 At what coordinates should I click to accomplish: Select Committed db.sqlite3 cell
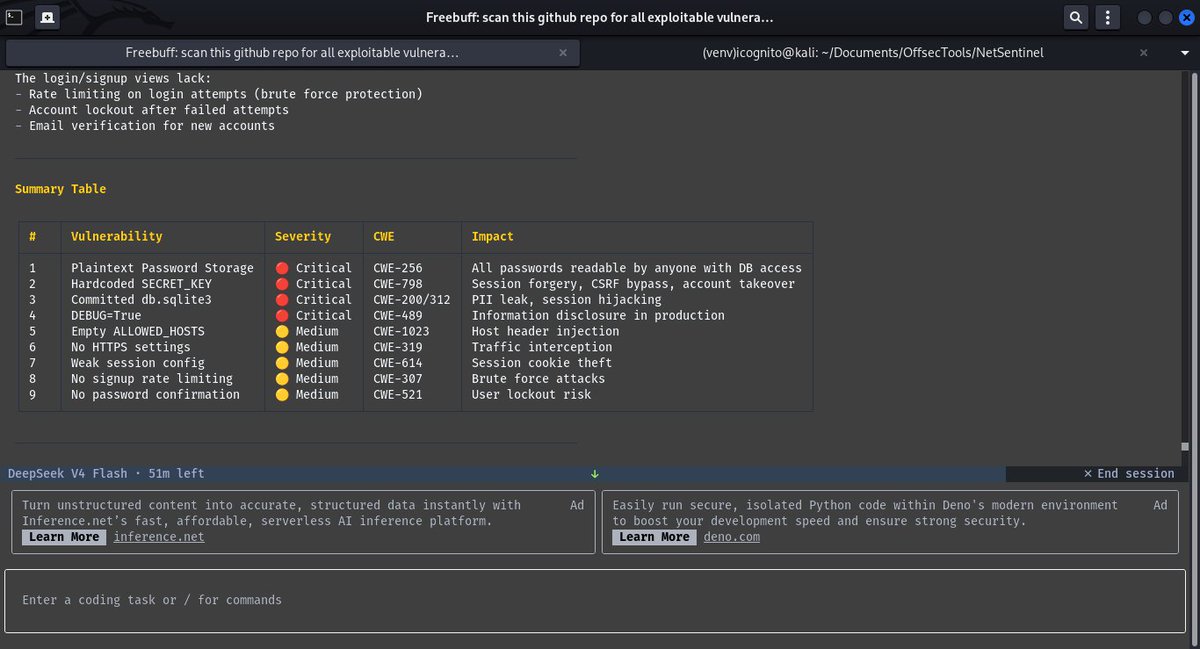[x=141, y=299]
